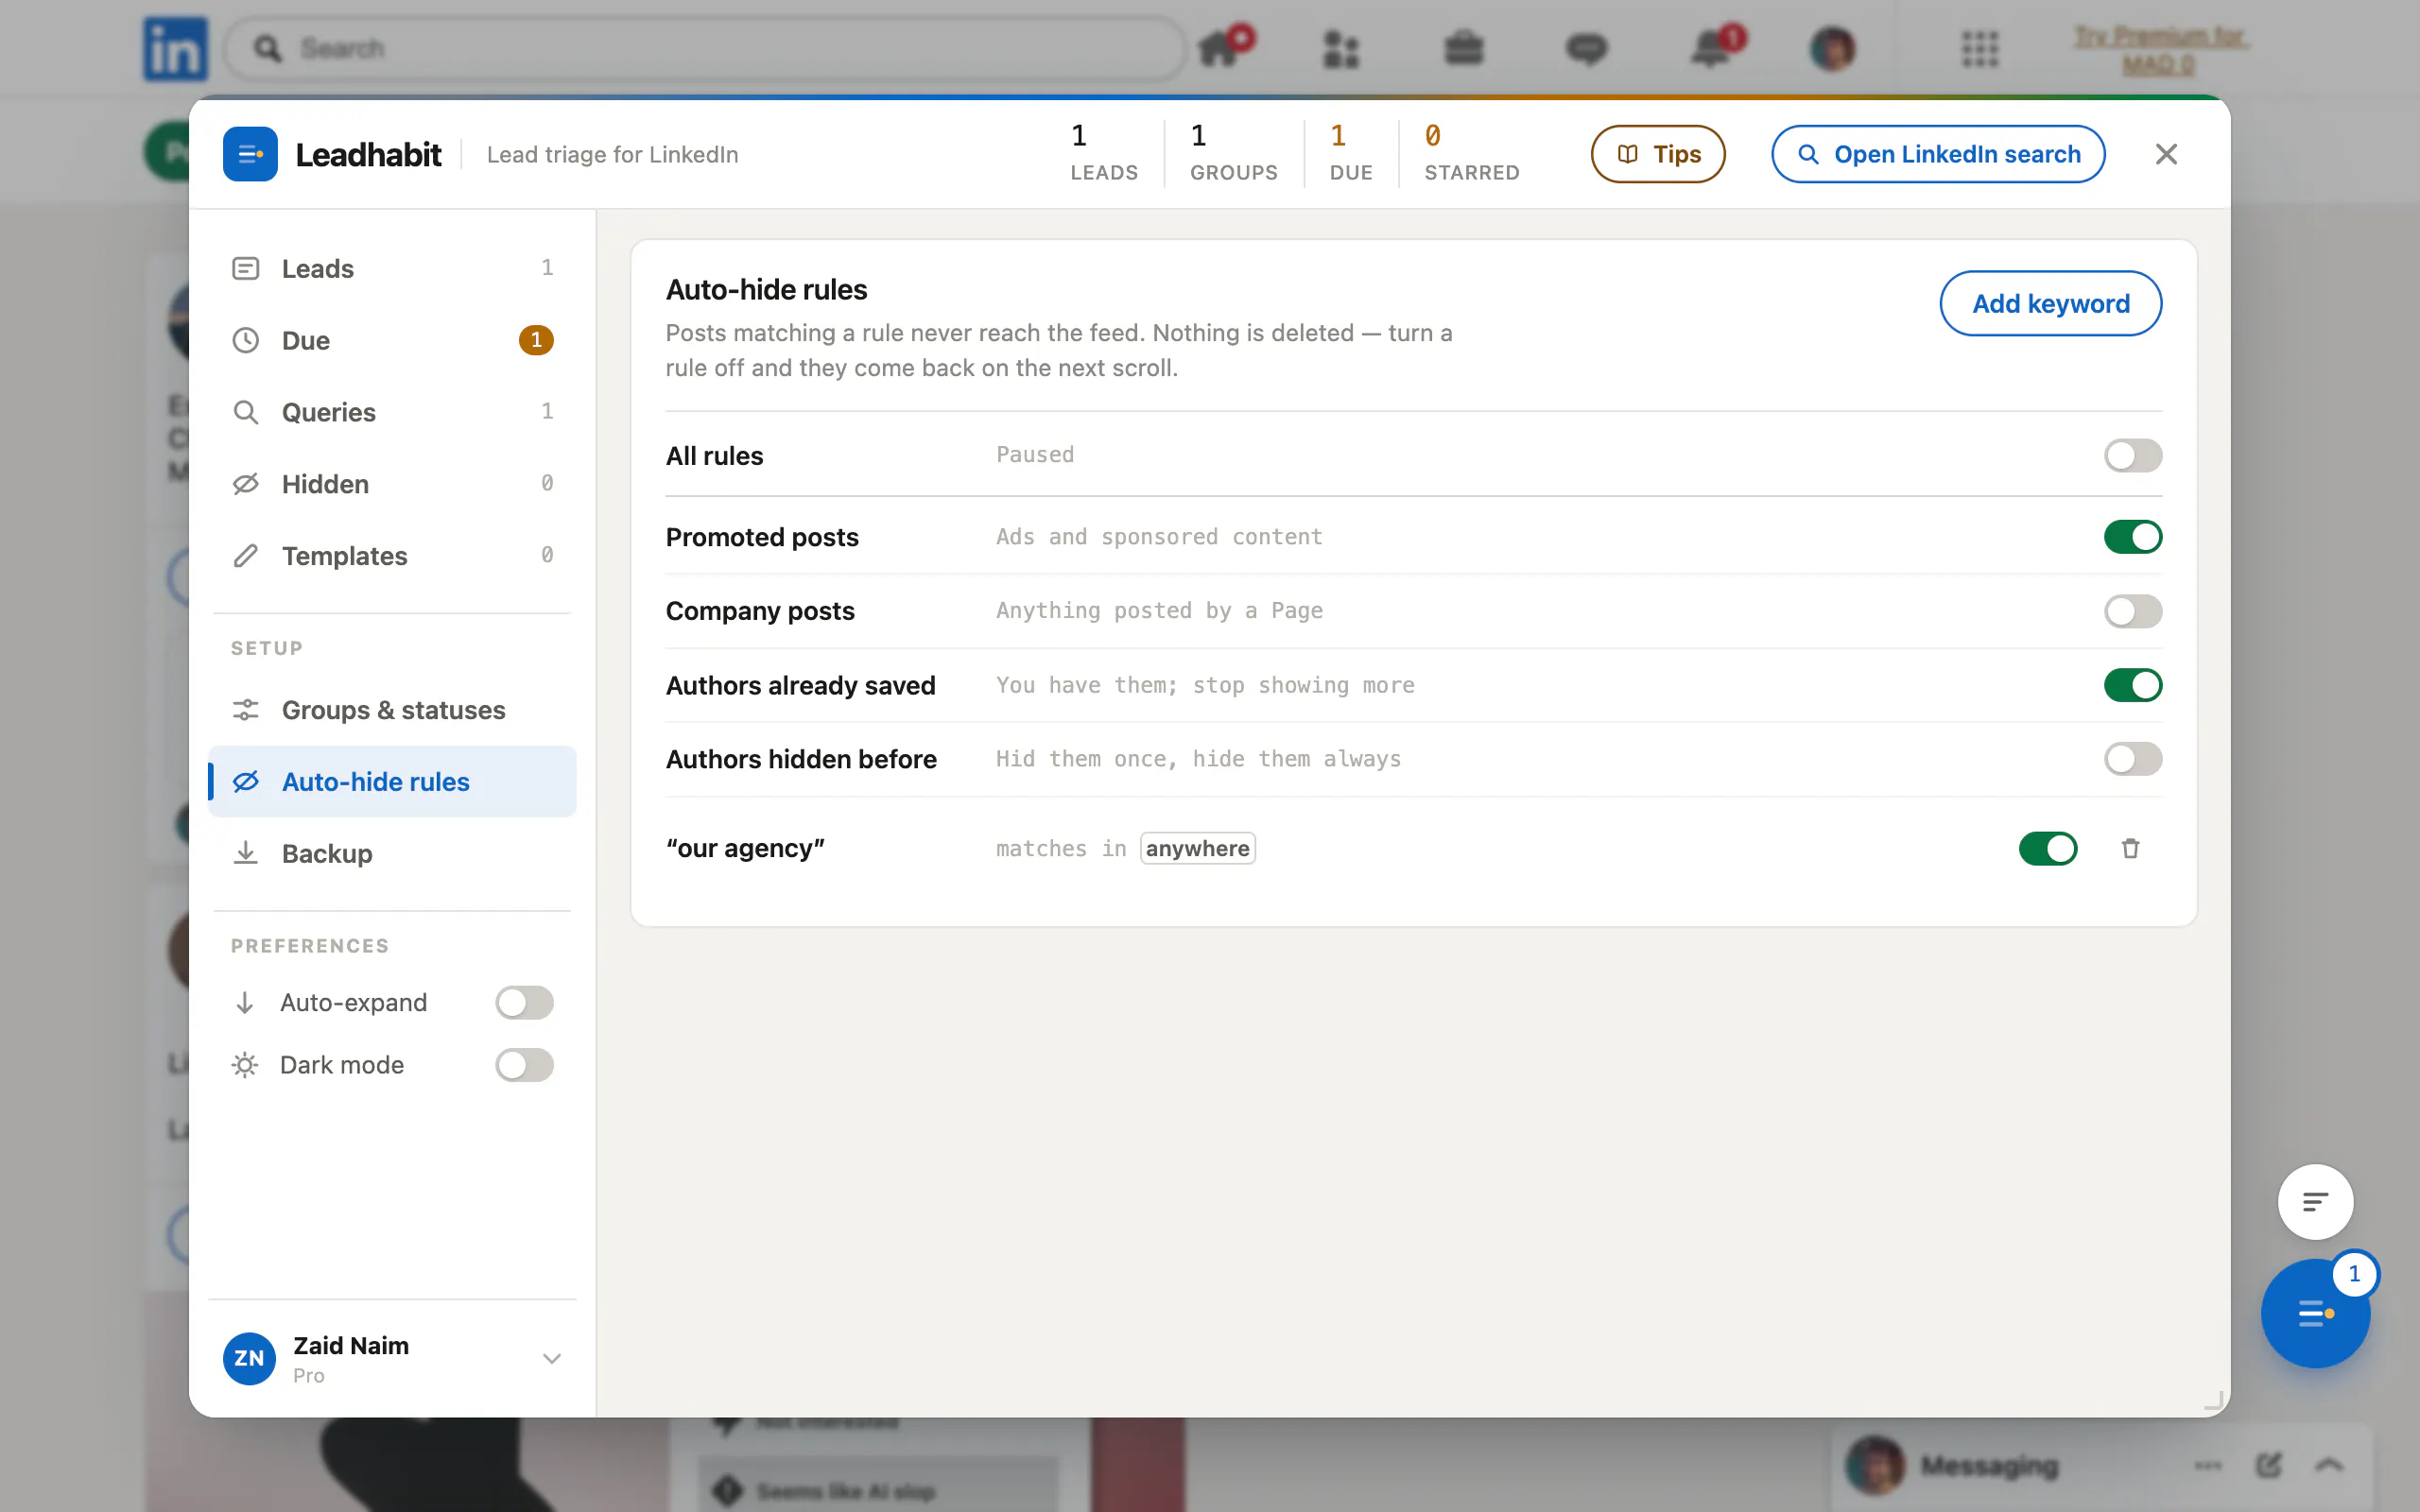Enable Dark mode switch
The image size is (2420, 1512).
pos(524,1065)
